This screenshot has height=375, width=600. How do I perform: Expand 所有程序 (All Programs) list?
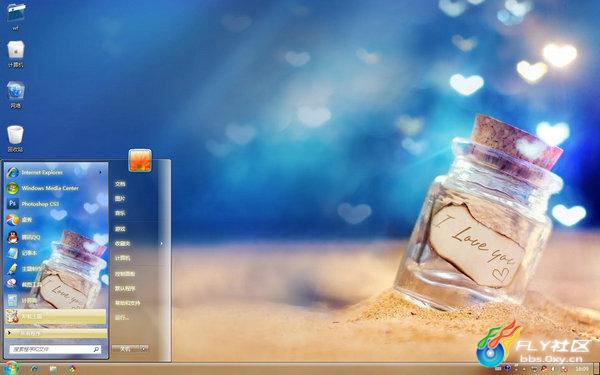[55, 333]
